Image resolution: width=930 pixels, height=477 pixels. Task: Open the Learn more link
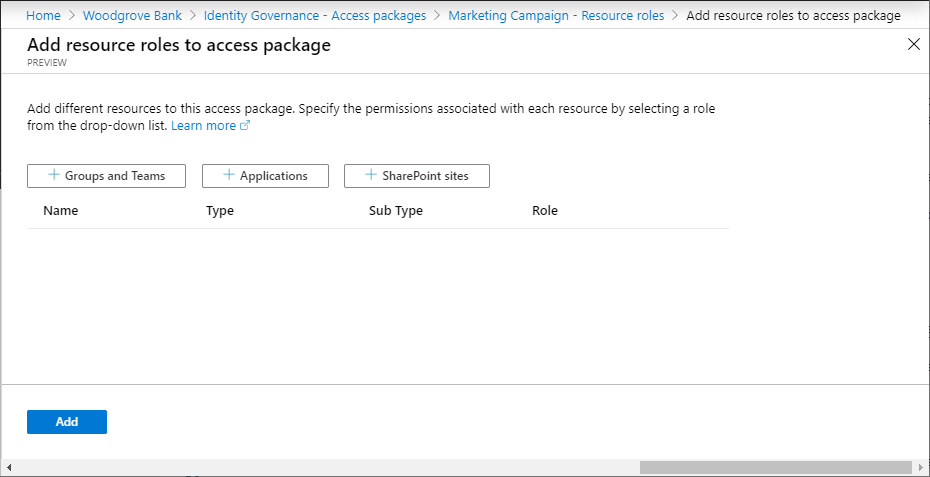point(210,126)
